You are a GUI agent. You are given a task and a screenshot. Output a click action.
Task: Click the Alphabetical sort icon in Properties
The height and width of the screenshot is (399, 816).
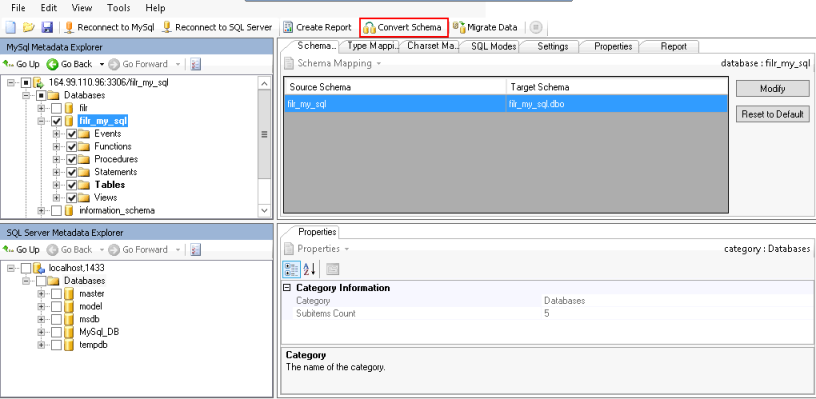pos(310,269)
